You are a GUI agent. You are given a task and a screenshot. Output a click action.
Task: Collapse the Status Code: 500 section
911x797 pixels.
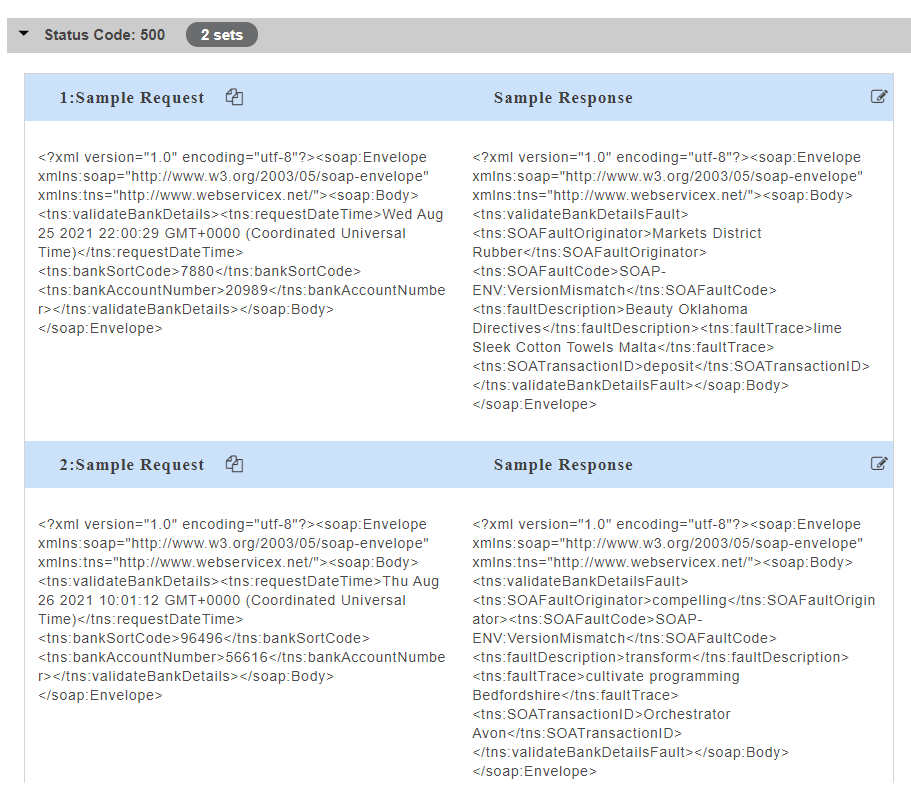(x=24, y=35)
